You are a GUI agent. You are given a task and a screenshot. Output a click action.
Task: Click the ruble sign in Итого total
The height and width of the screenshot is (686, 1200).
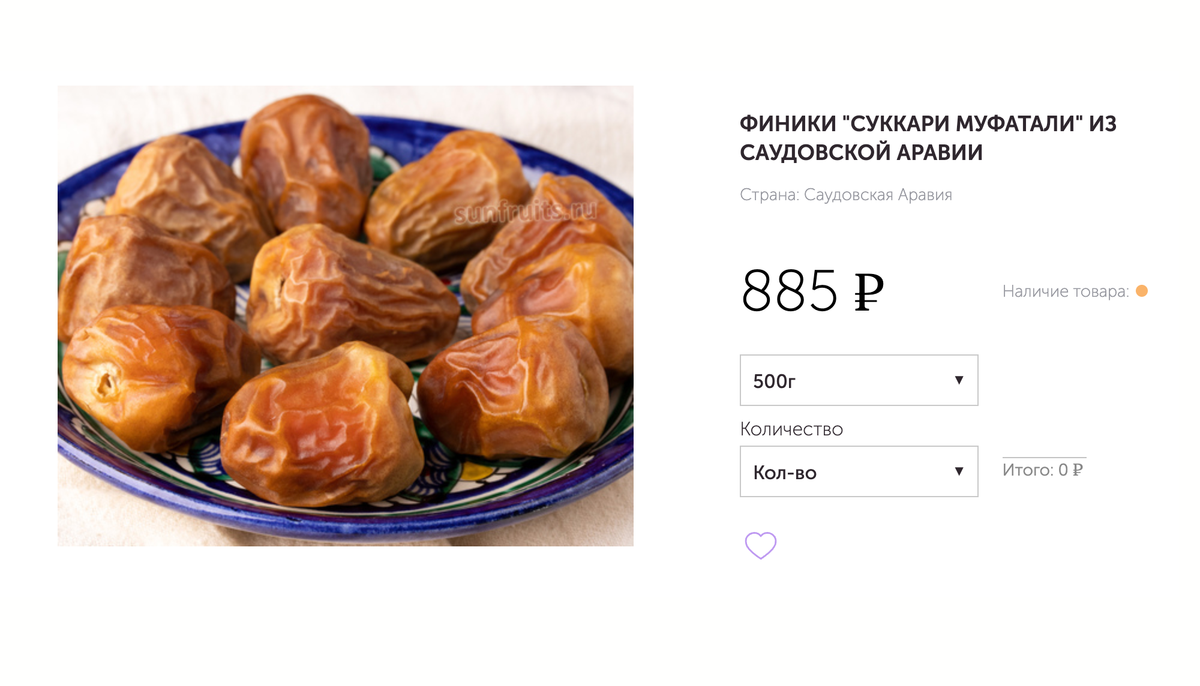click(1078, 470)
